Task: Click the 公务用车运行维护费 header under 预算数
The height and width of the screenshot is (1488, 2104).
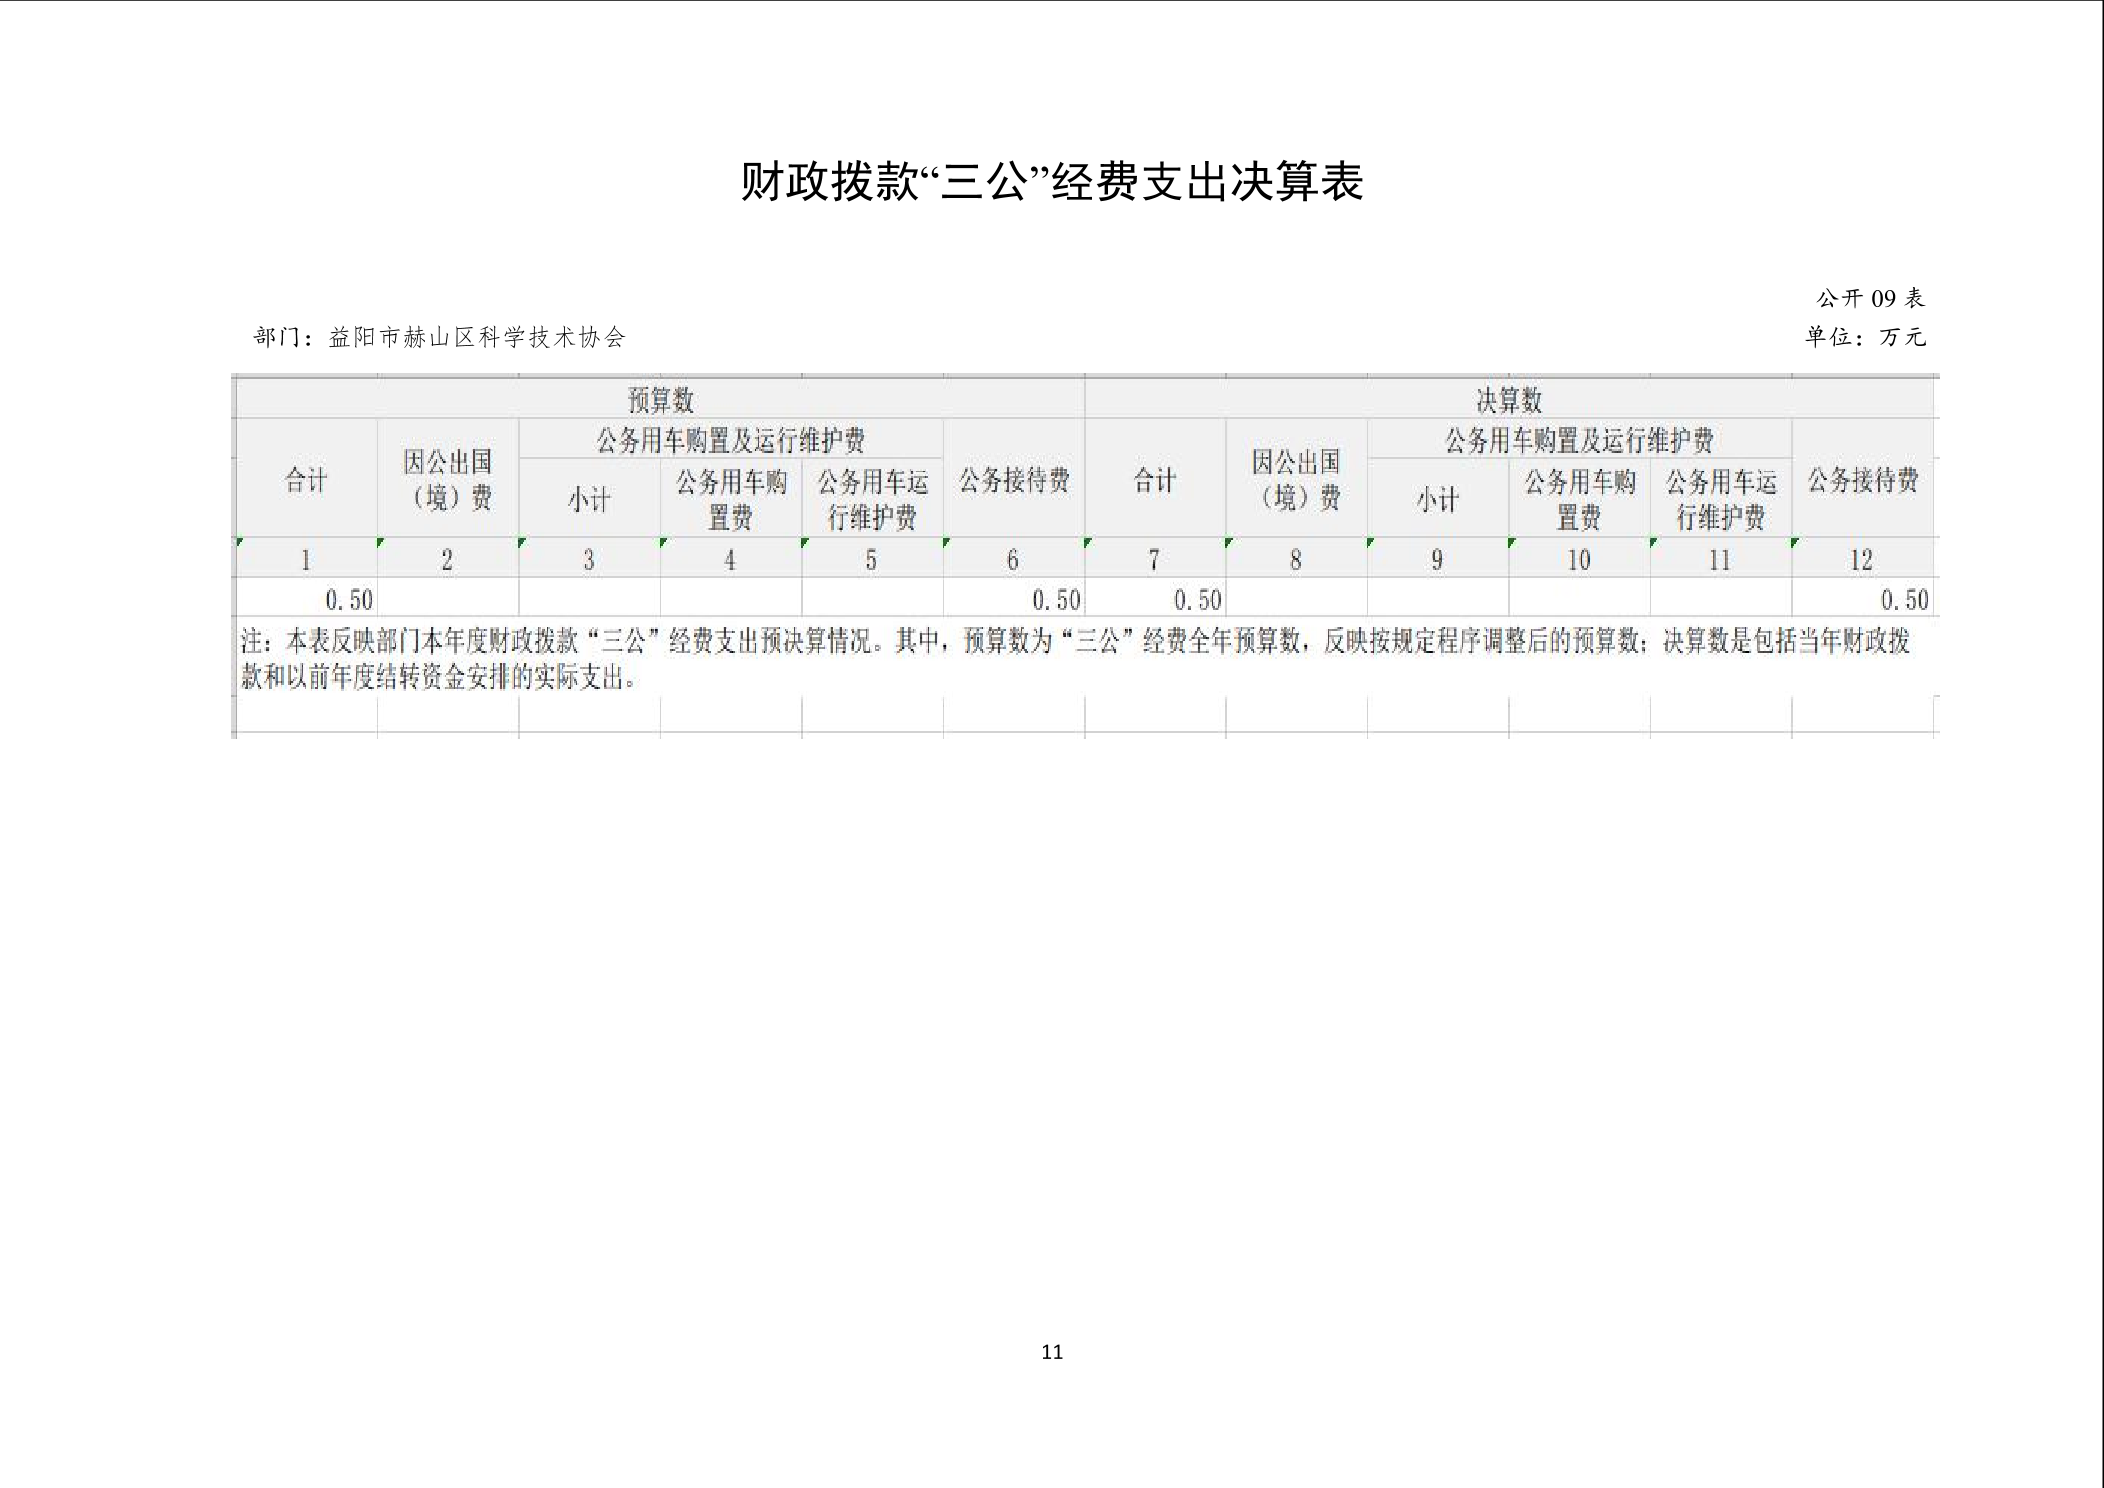Action: pos(871,499)
